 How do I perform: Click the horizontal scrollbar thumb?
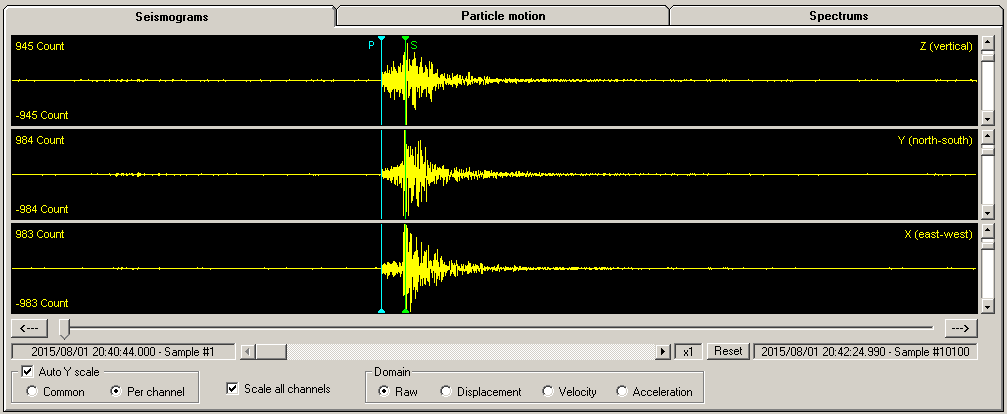[272, 352]
